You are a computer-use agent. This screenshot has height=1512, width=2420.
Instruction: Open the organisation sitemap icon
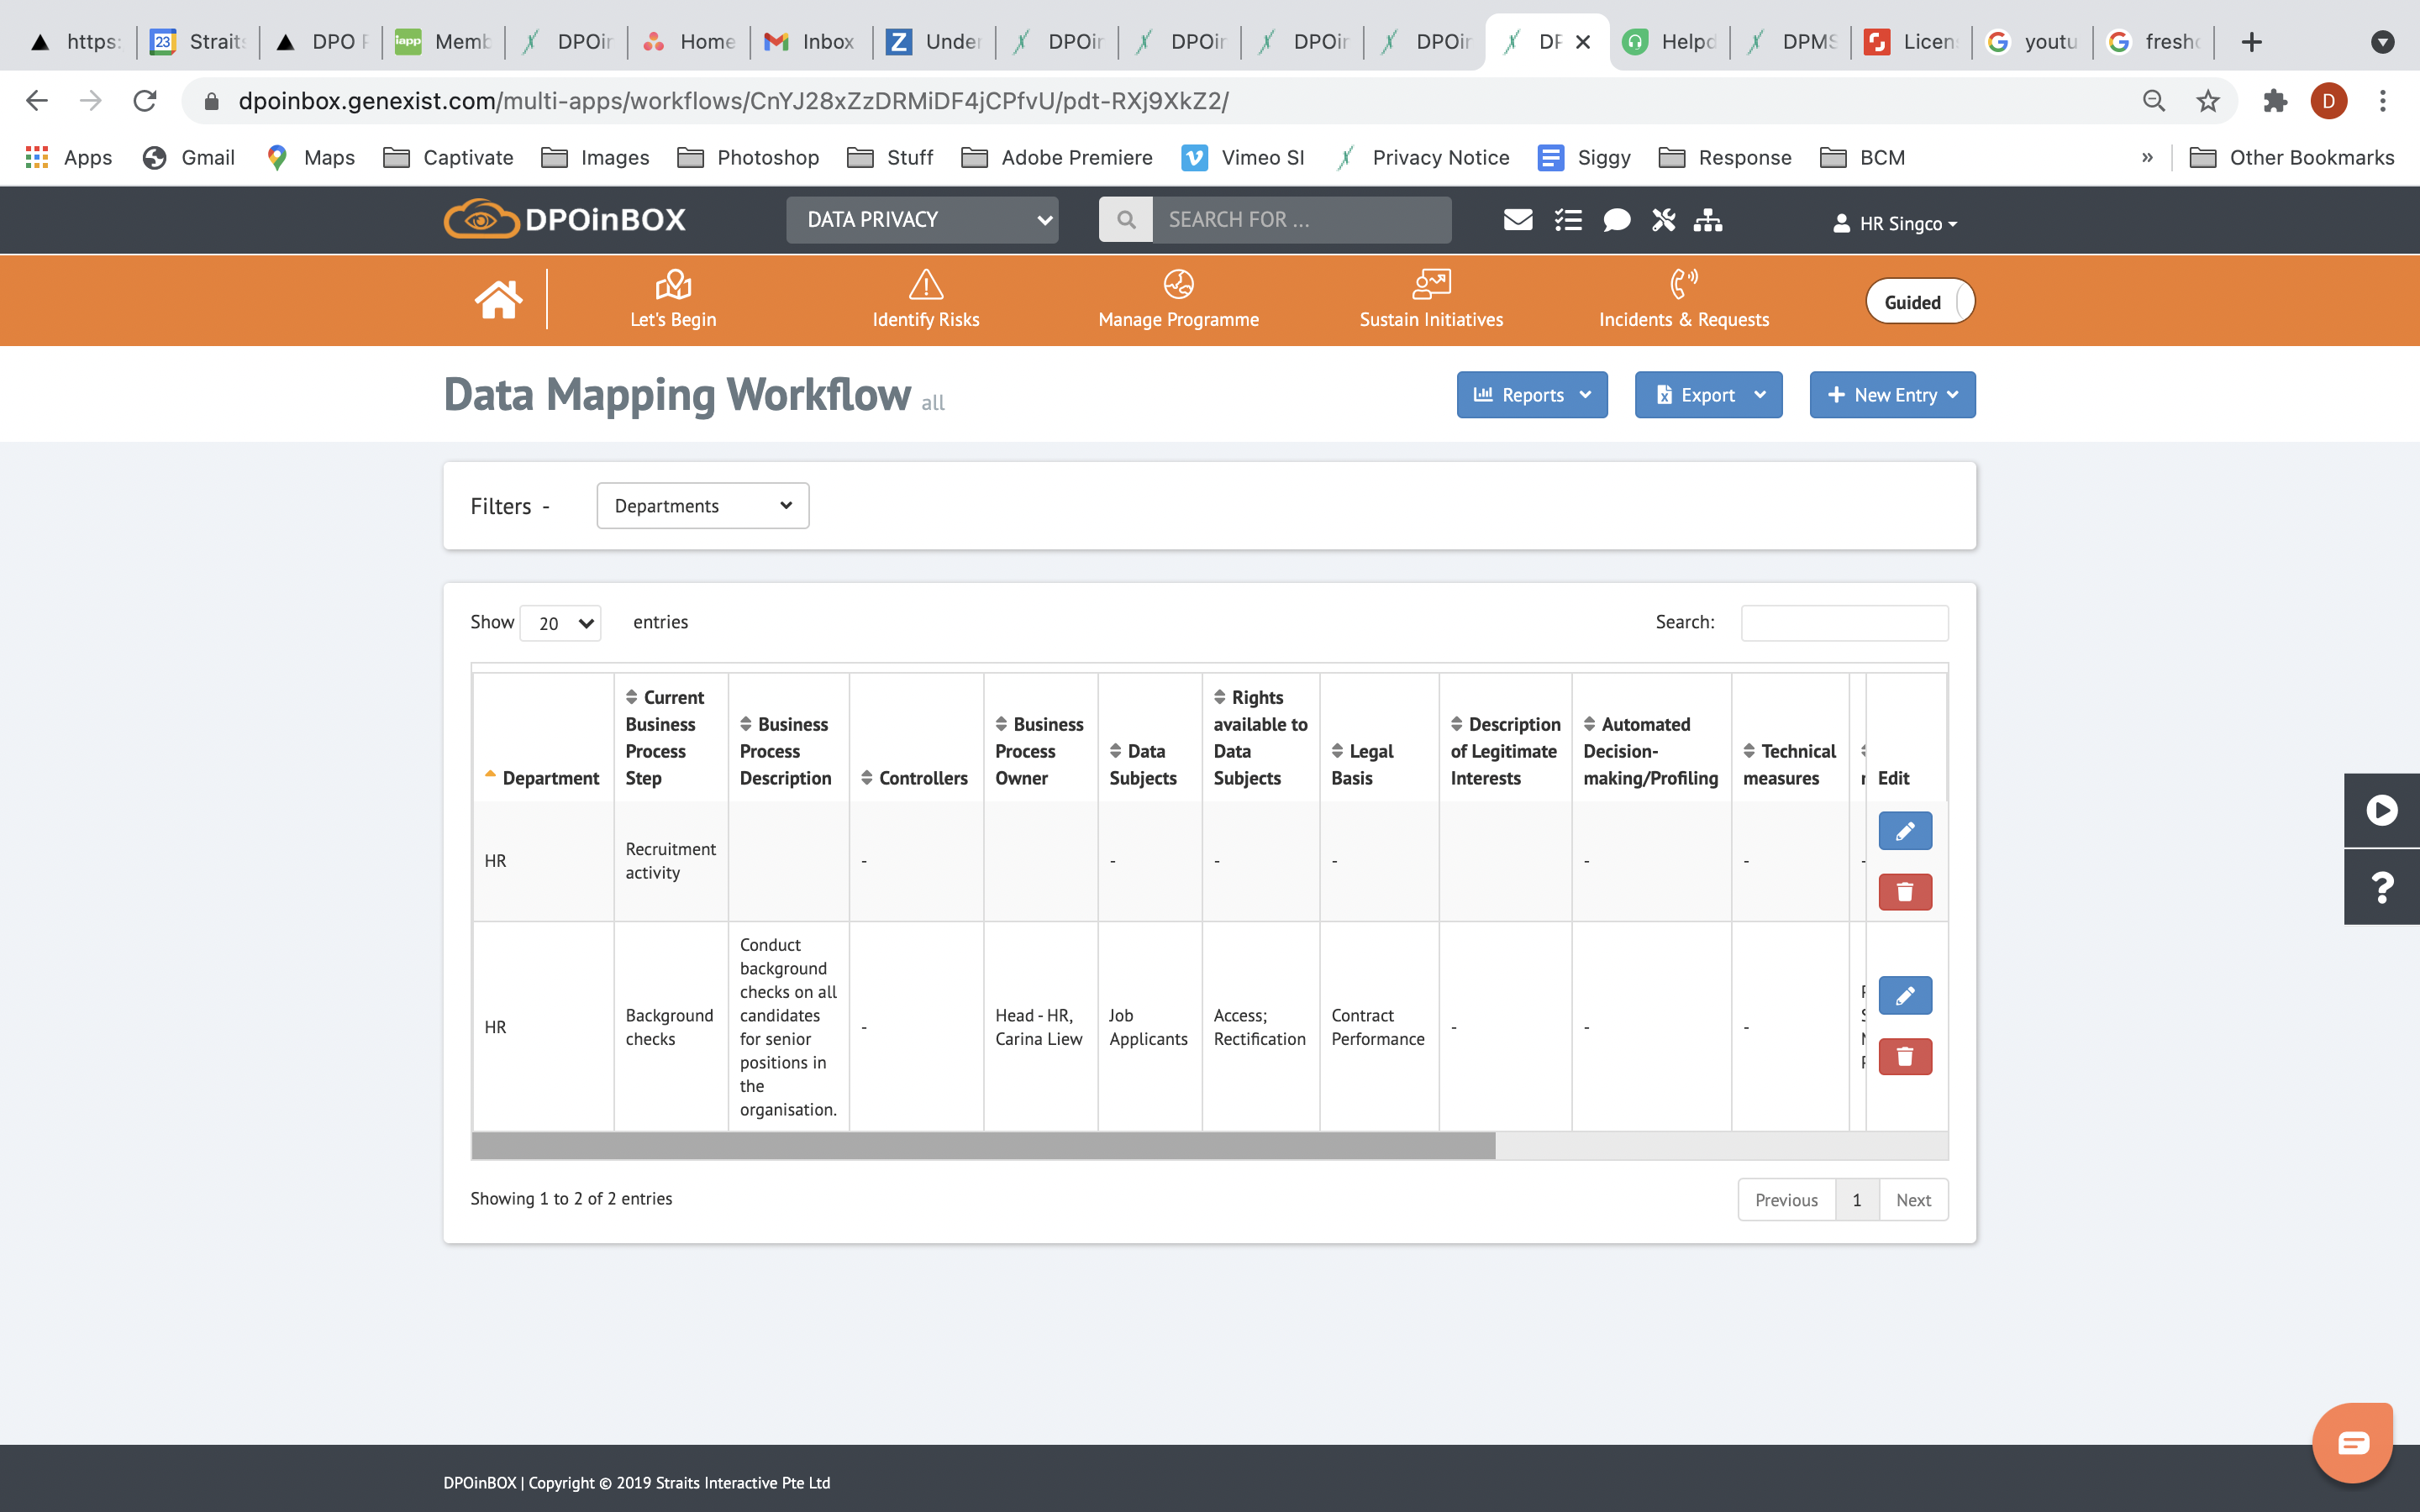[1707, 220]
